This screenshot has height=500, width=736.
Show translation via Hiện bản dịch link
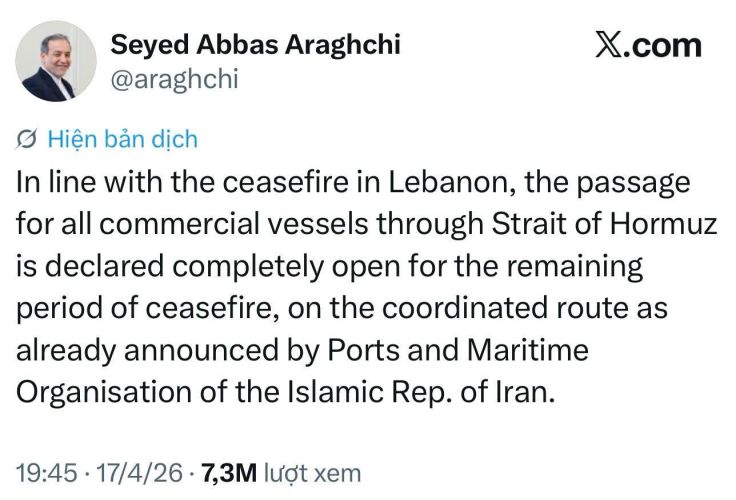click(123, 139)
